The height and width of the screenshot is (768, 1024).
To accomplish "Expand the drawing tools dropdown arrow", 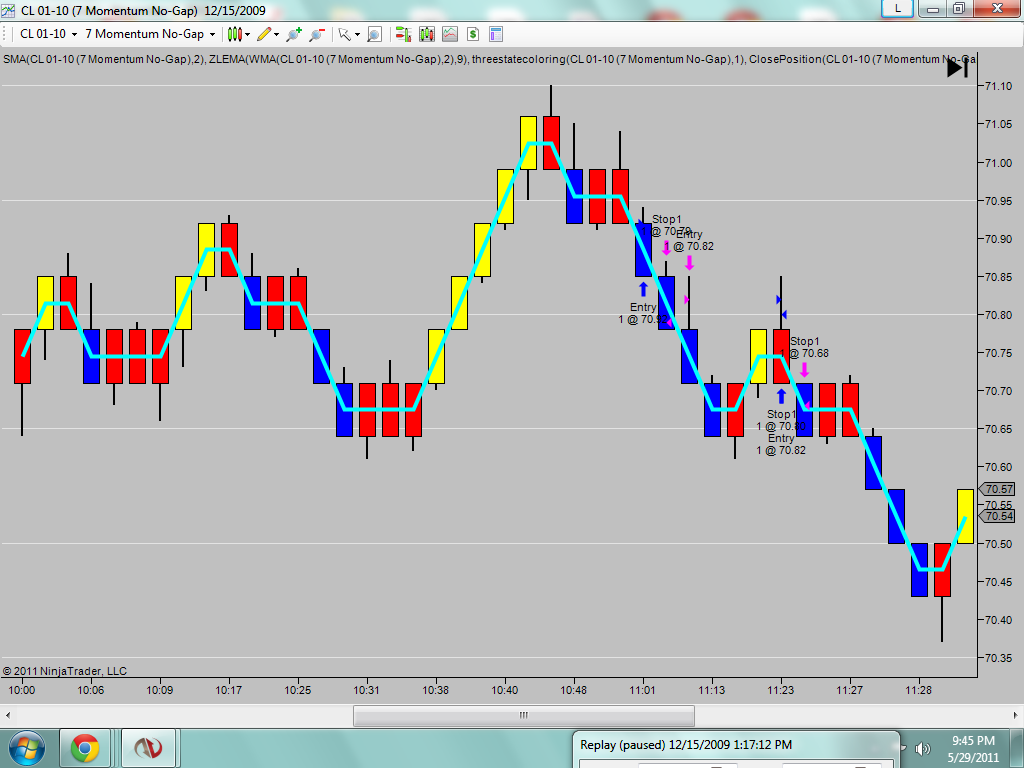I will pos(277,35).
